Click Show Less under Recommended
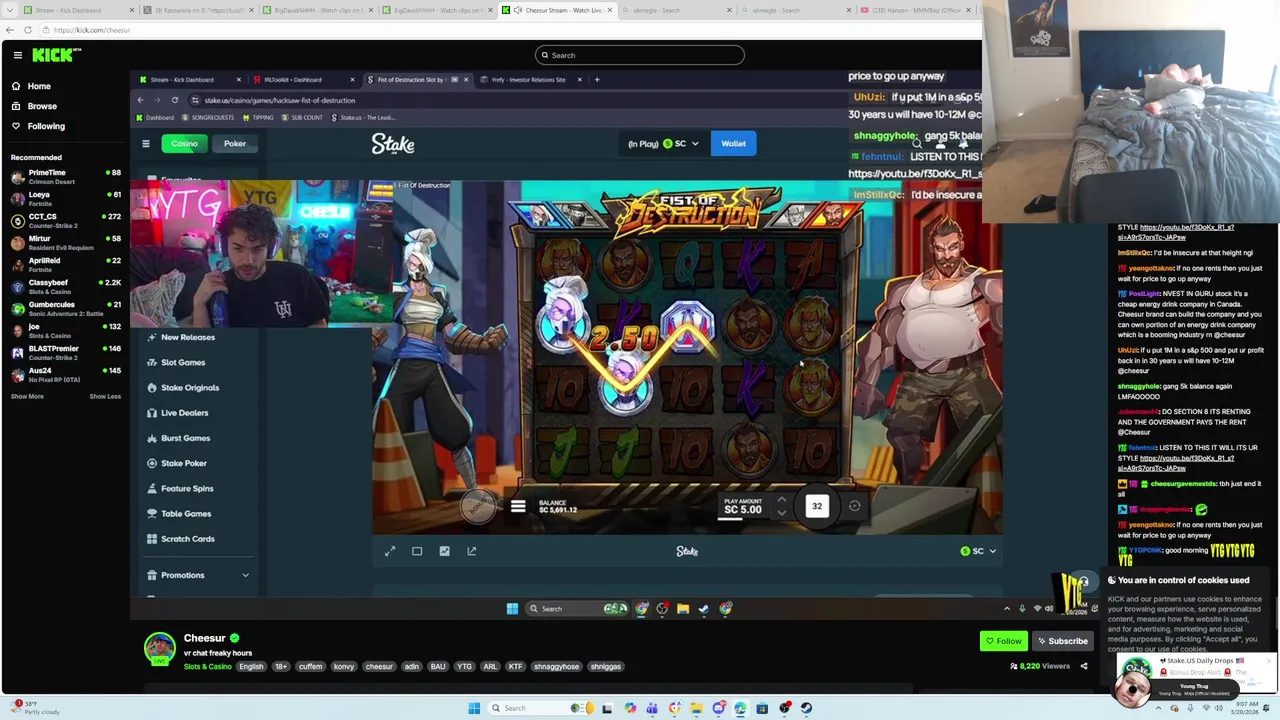 [x=105, y=396]
